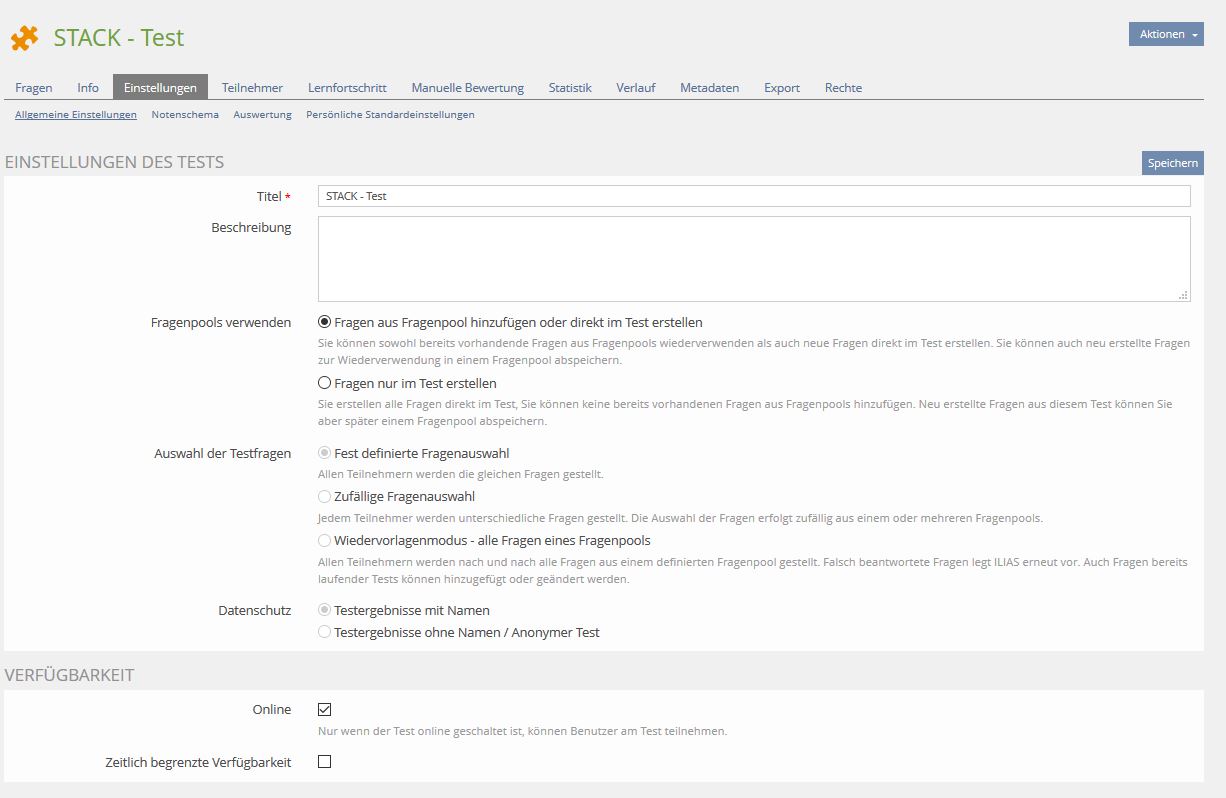This screenshot has height=798, width=1226.
Task: Select 'Fragen nur im Test erstellen' option
Action: click(x=324, y=383)
